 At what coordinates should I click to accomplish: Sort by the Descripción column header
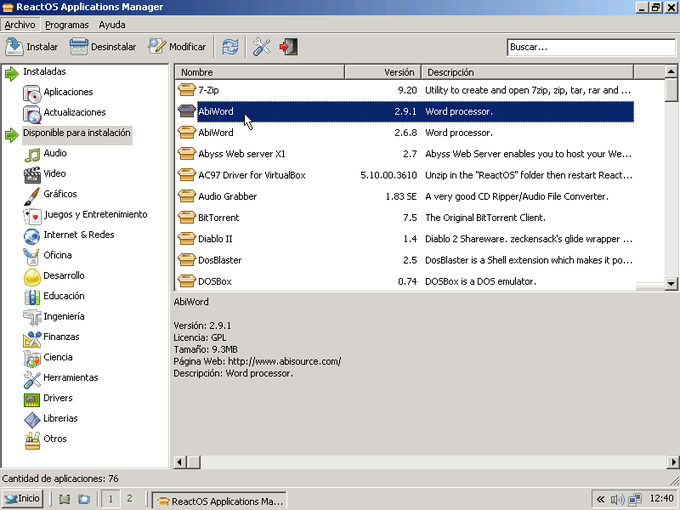point(527,72)
